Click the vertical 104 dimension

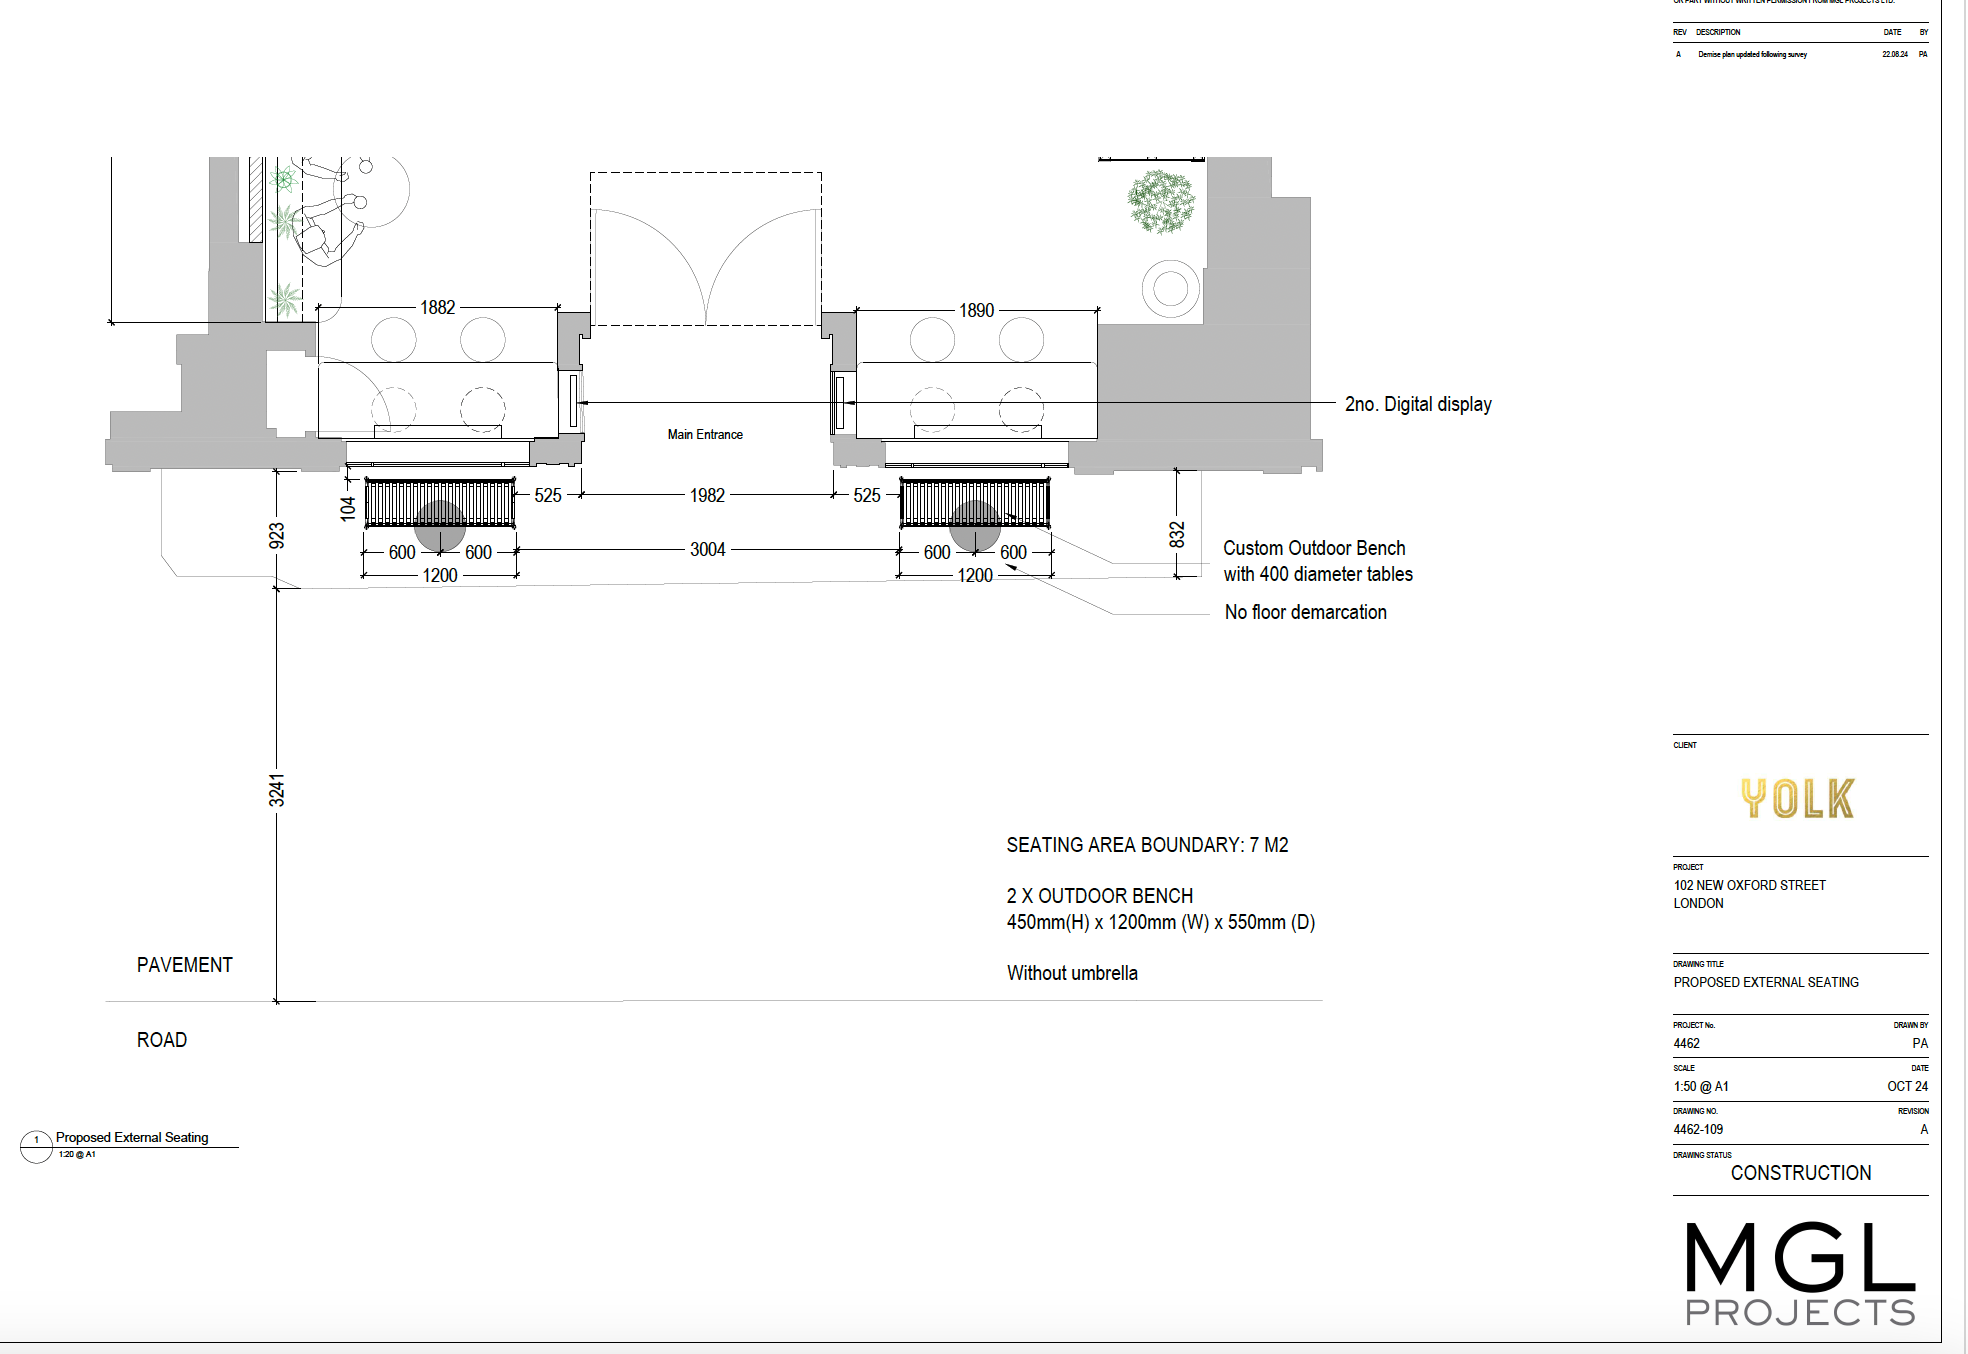(x=347, y=508)
